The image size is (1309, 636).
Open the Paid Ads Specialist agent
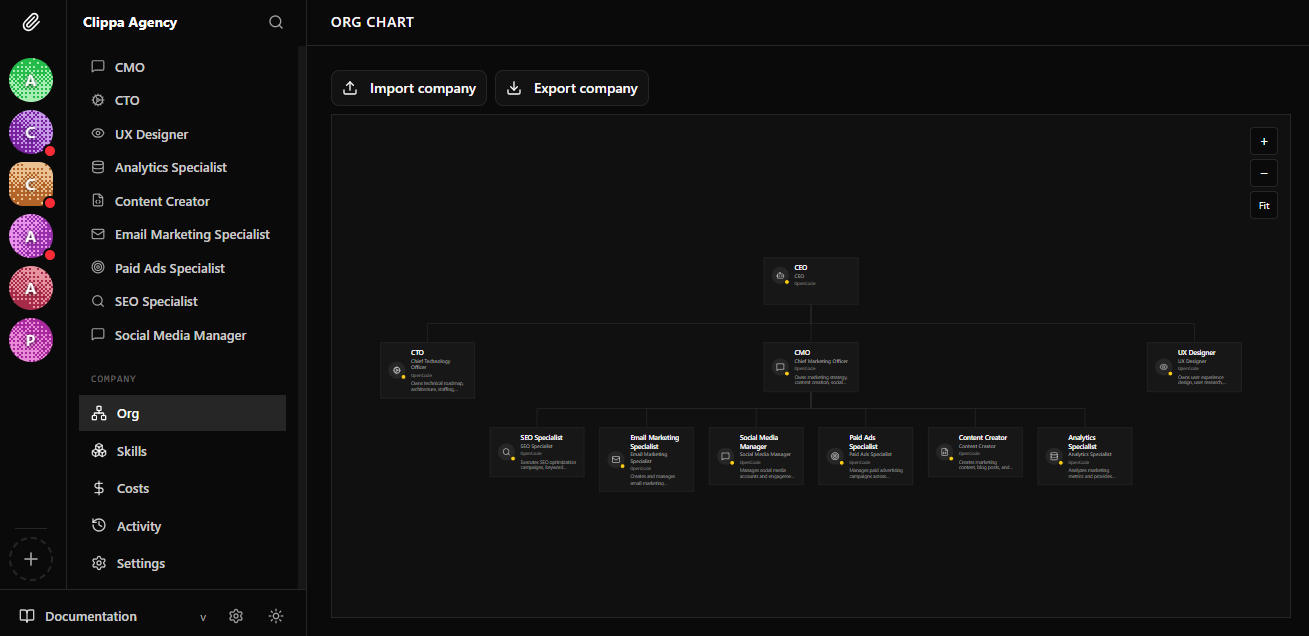[x=182, y=268]
